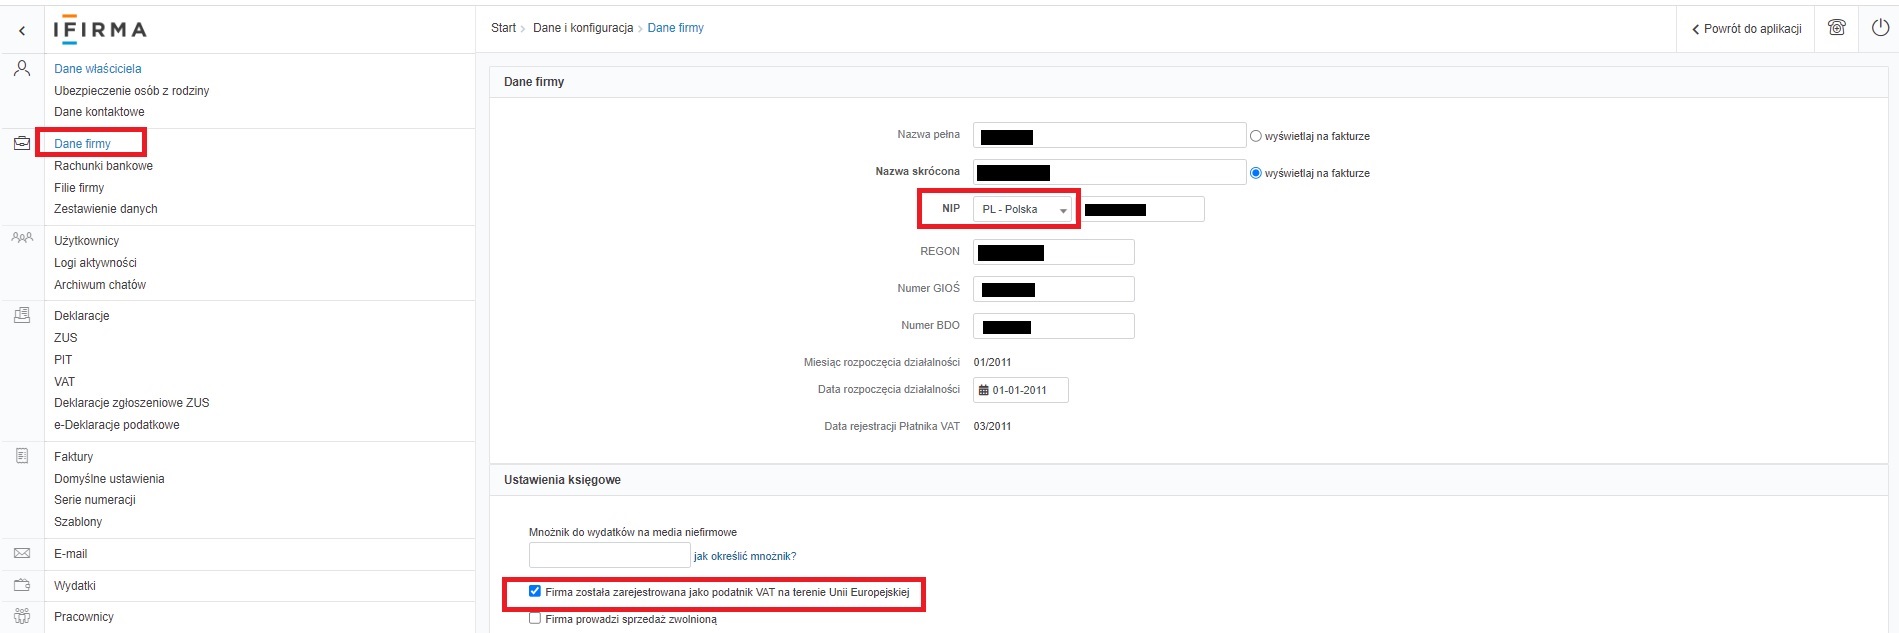Viewport: 1899px width, 633px height.
Task: Click the power logout icon
Action: tap(1880, 28)
